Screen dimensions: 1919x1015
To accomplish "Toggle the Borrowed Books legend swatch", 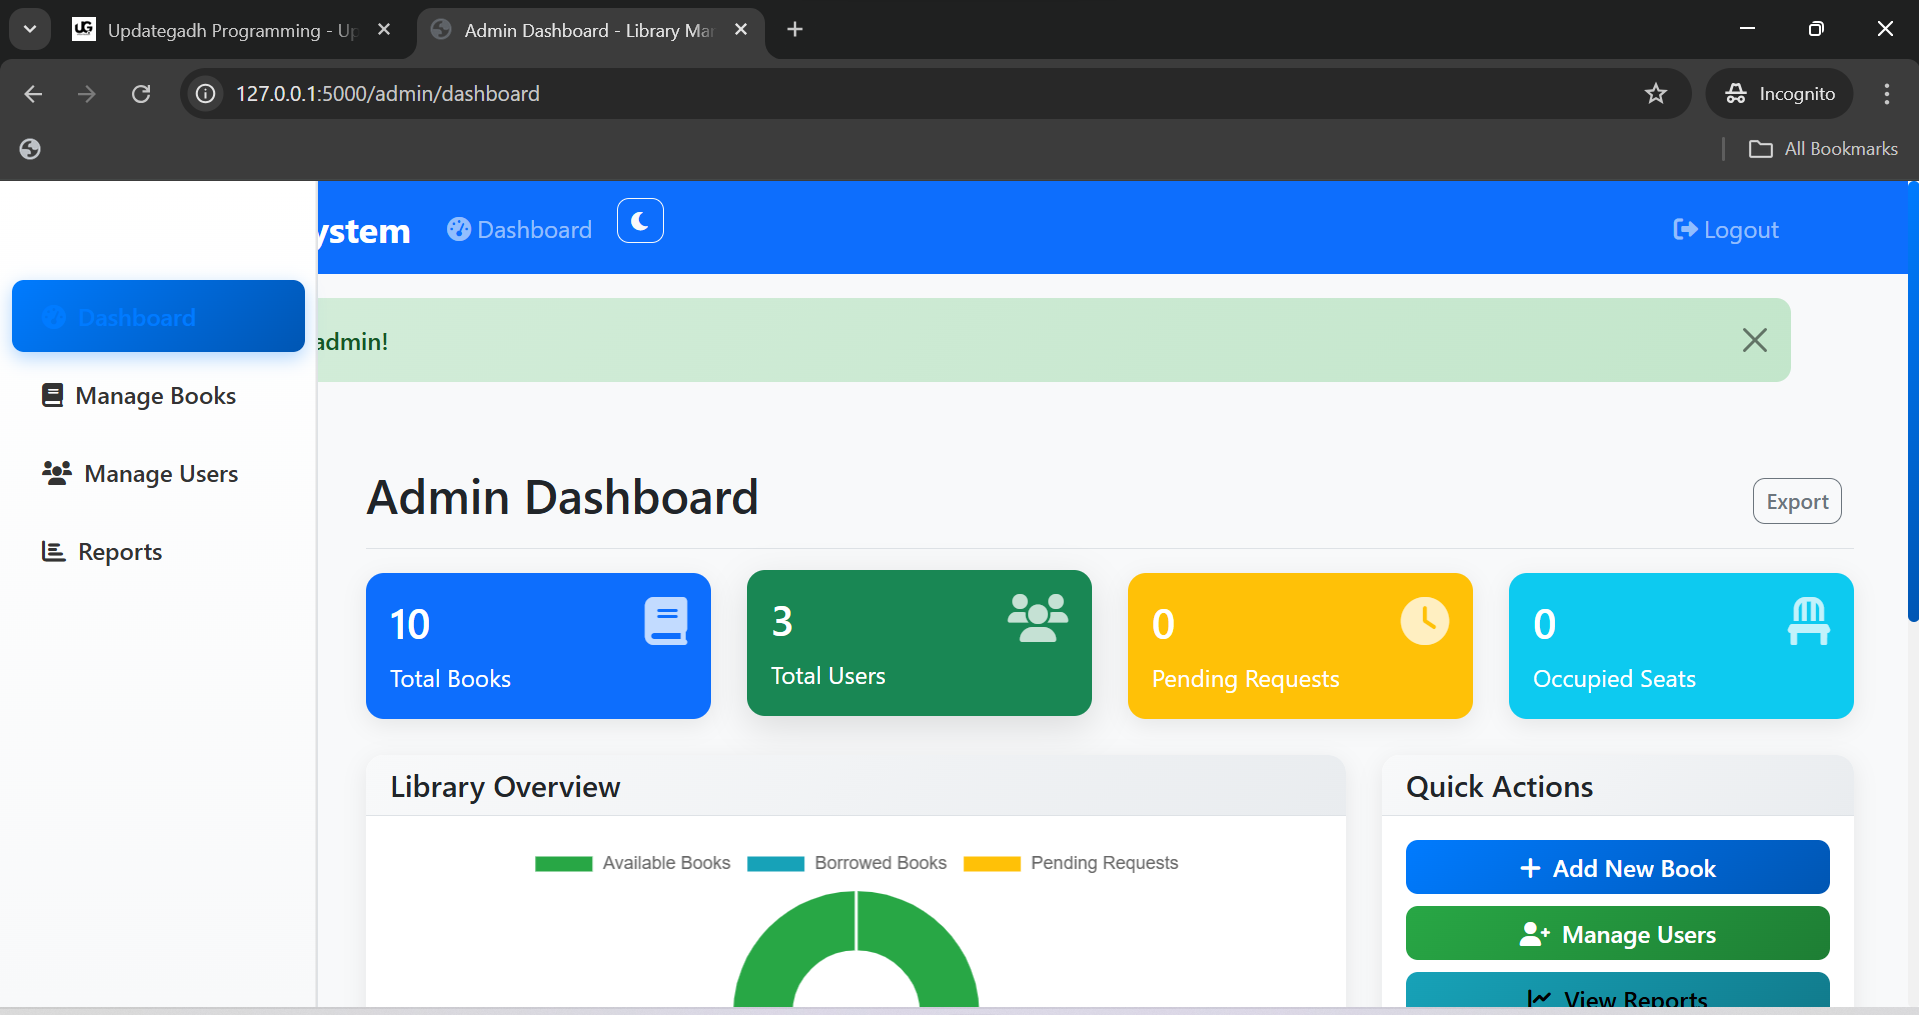I will tap(776, 863).
